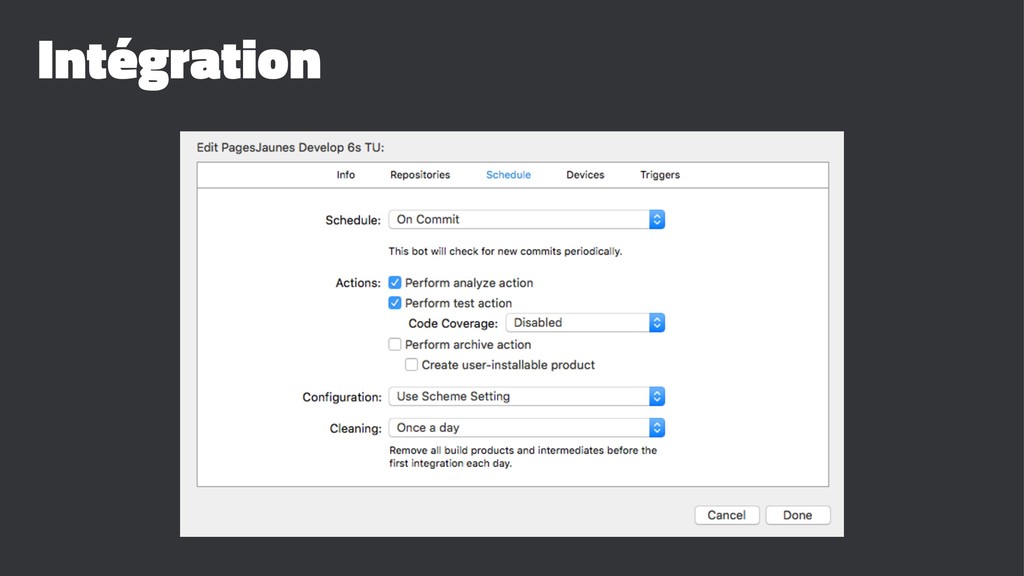Image resolution: width=1024 pixels, height=576 pixels.
Task: Enable Perform archive action checkbox
Action: 395,344
